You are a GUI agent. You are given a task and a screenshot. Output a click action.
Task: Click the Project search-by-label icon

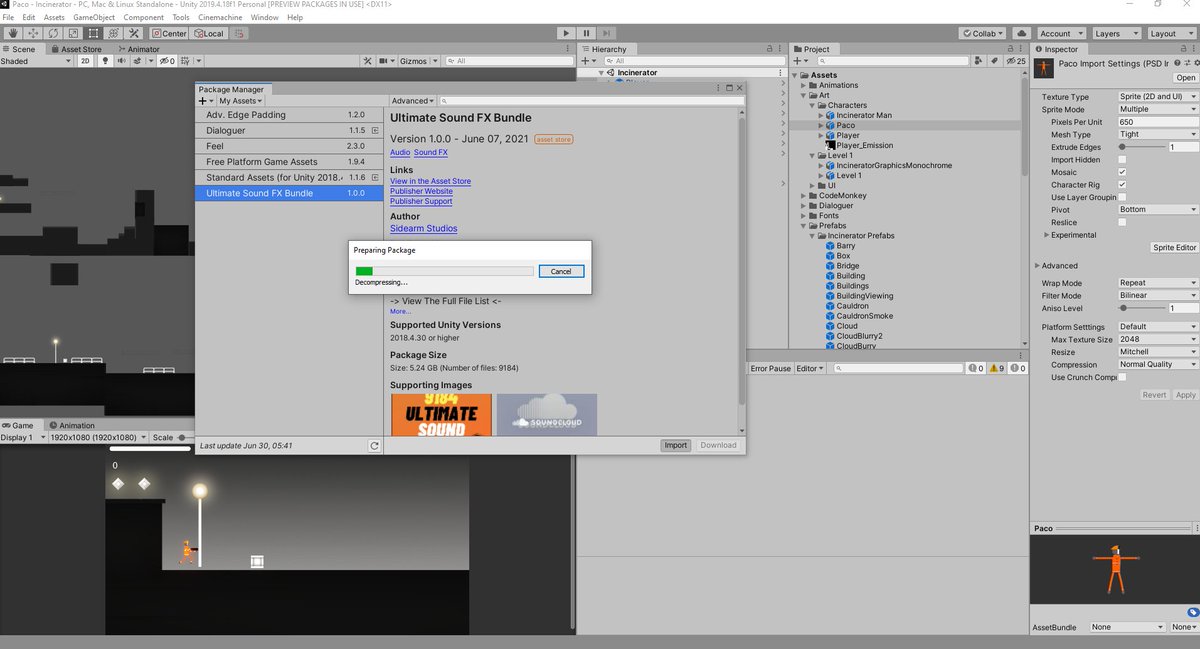(x=997, y=61)
